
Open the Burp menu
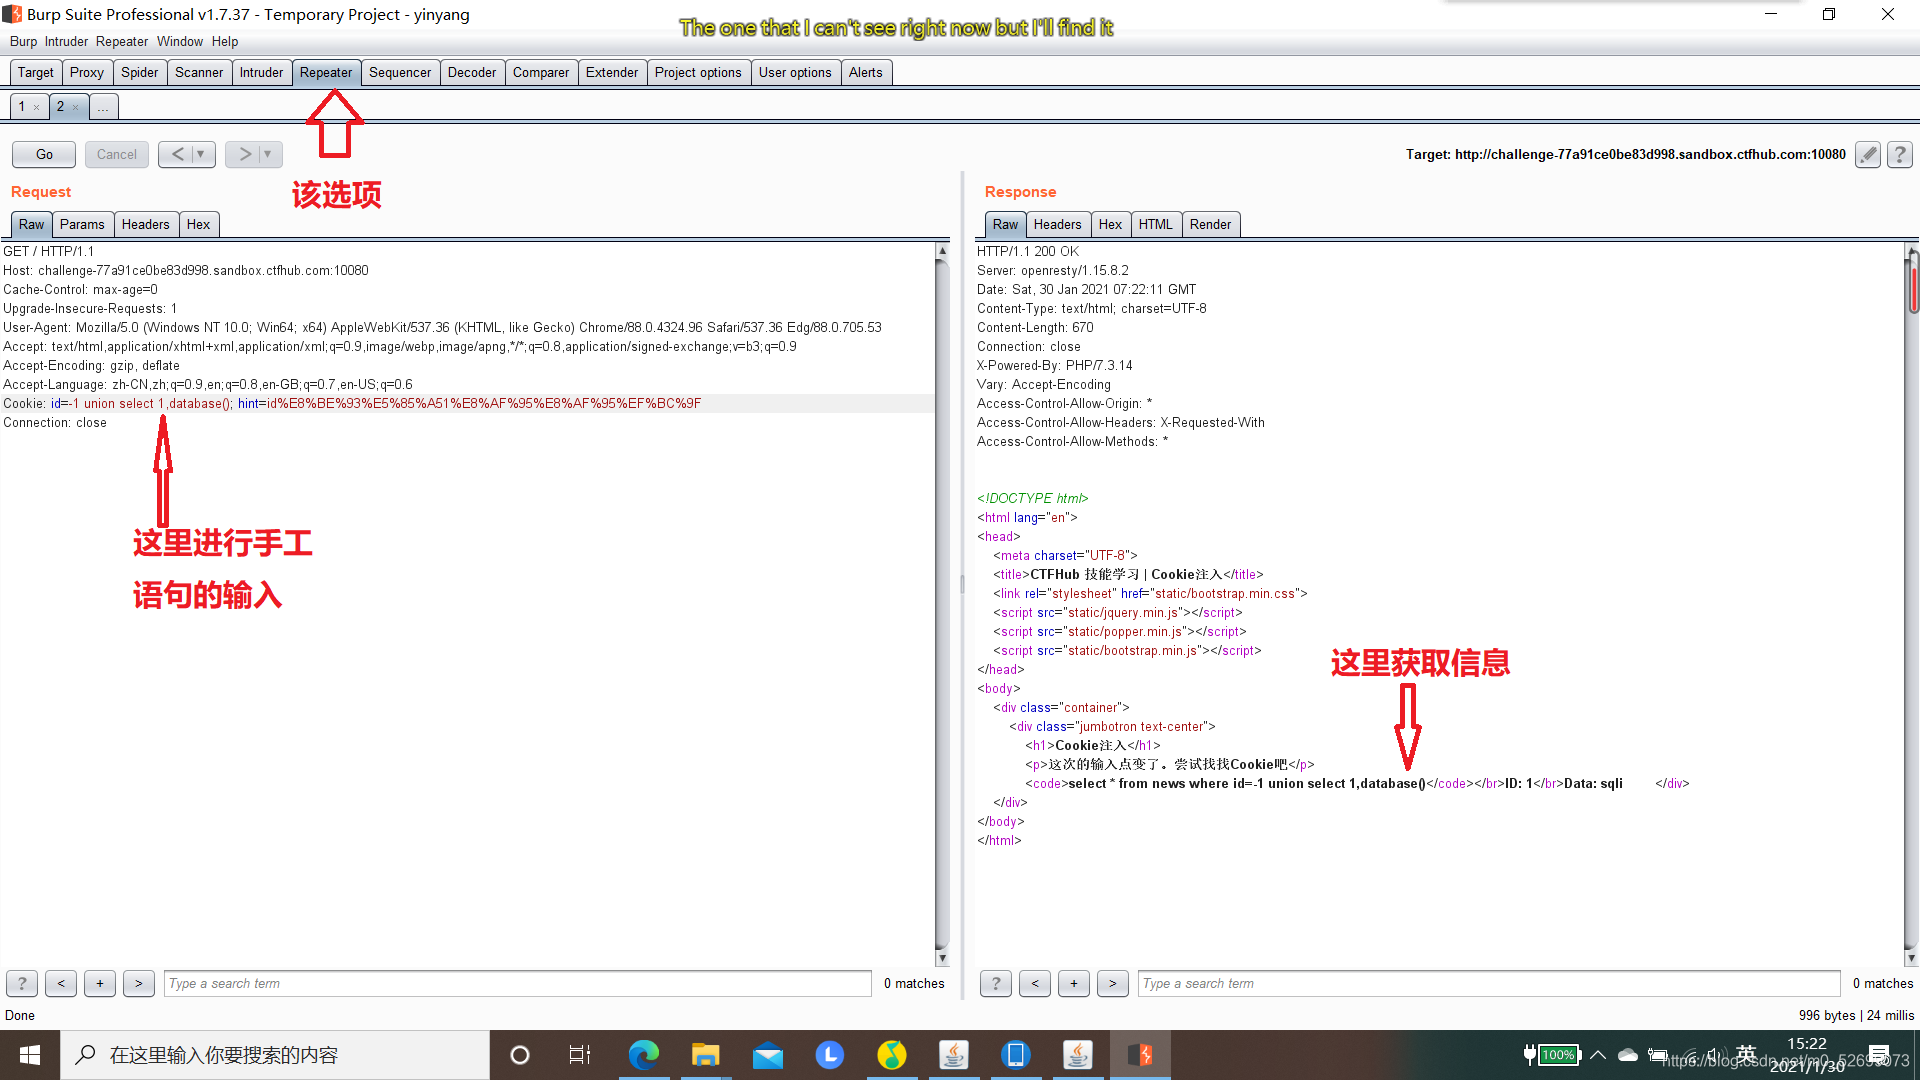pos(23,42)
